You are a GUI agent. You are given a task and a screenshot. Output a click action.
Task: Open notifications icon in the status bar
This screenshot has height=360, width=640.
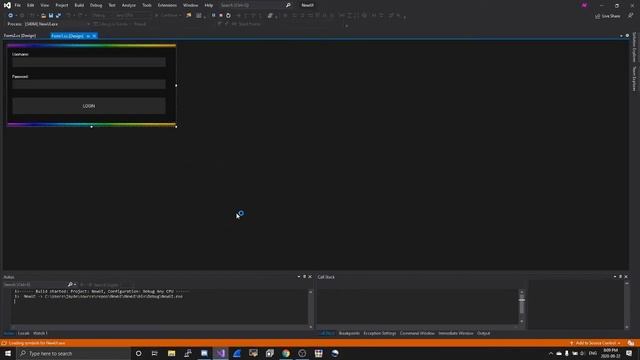tap(631, 343)
